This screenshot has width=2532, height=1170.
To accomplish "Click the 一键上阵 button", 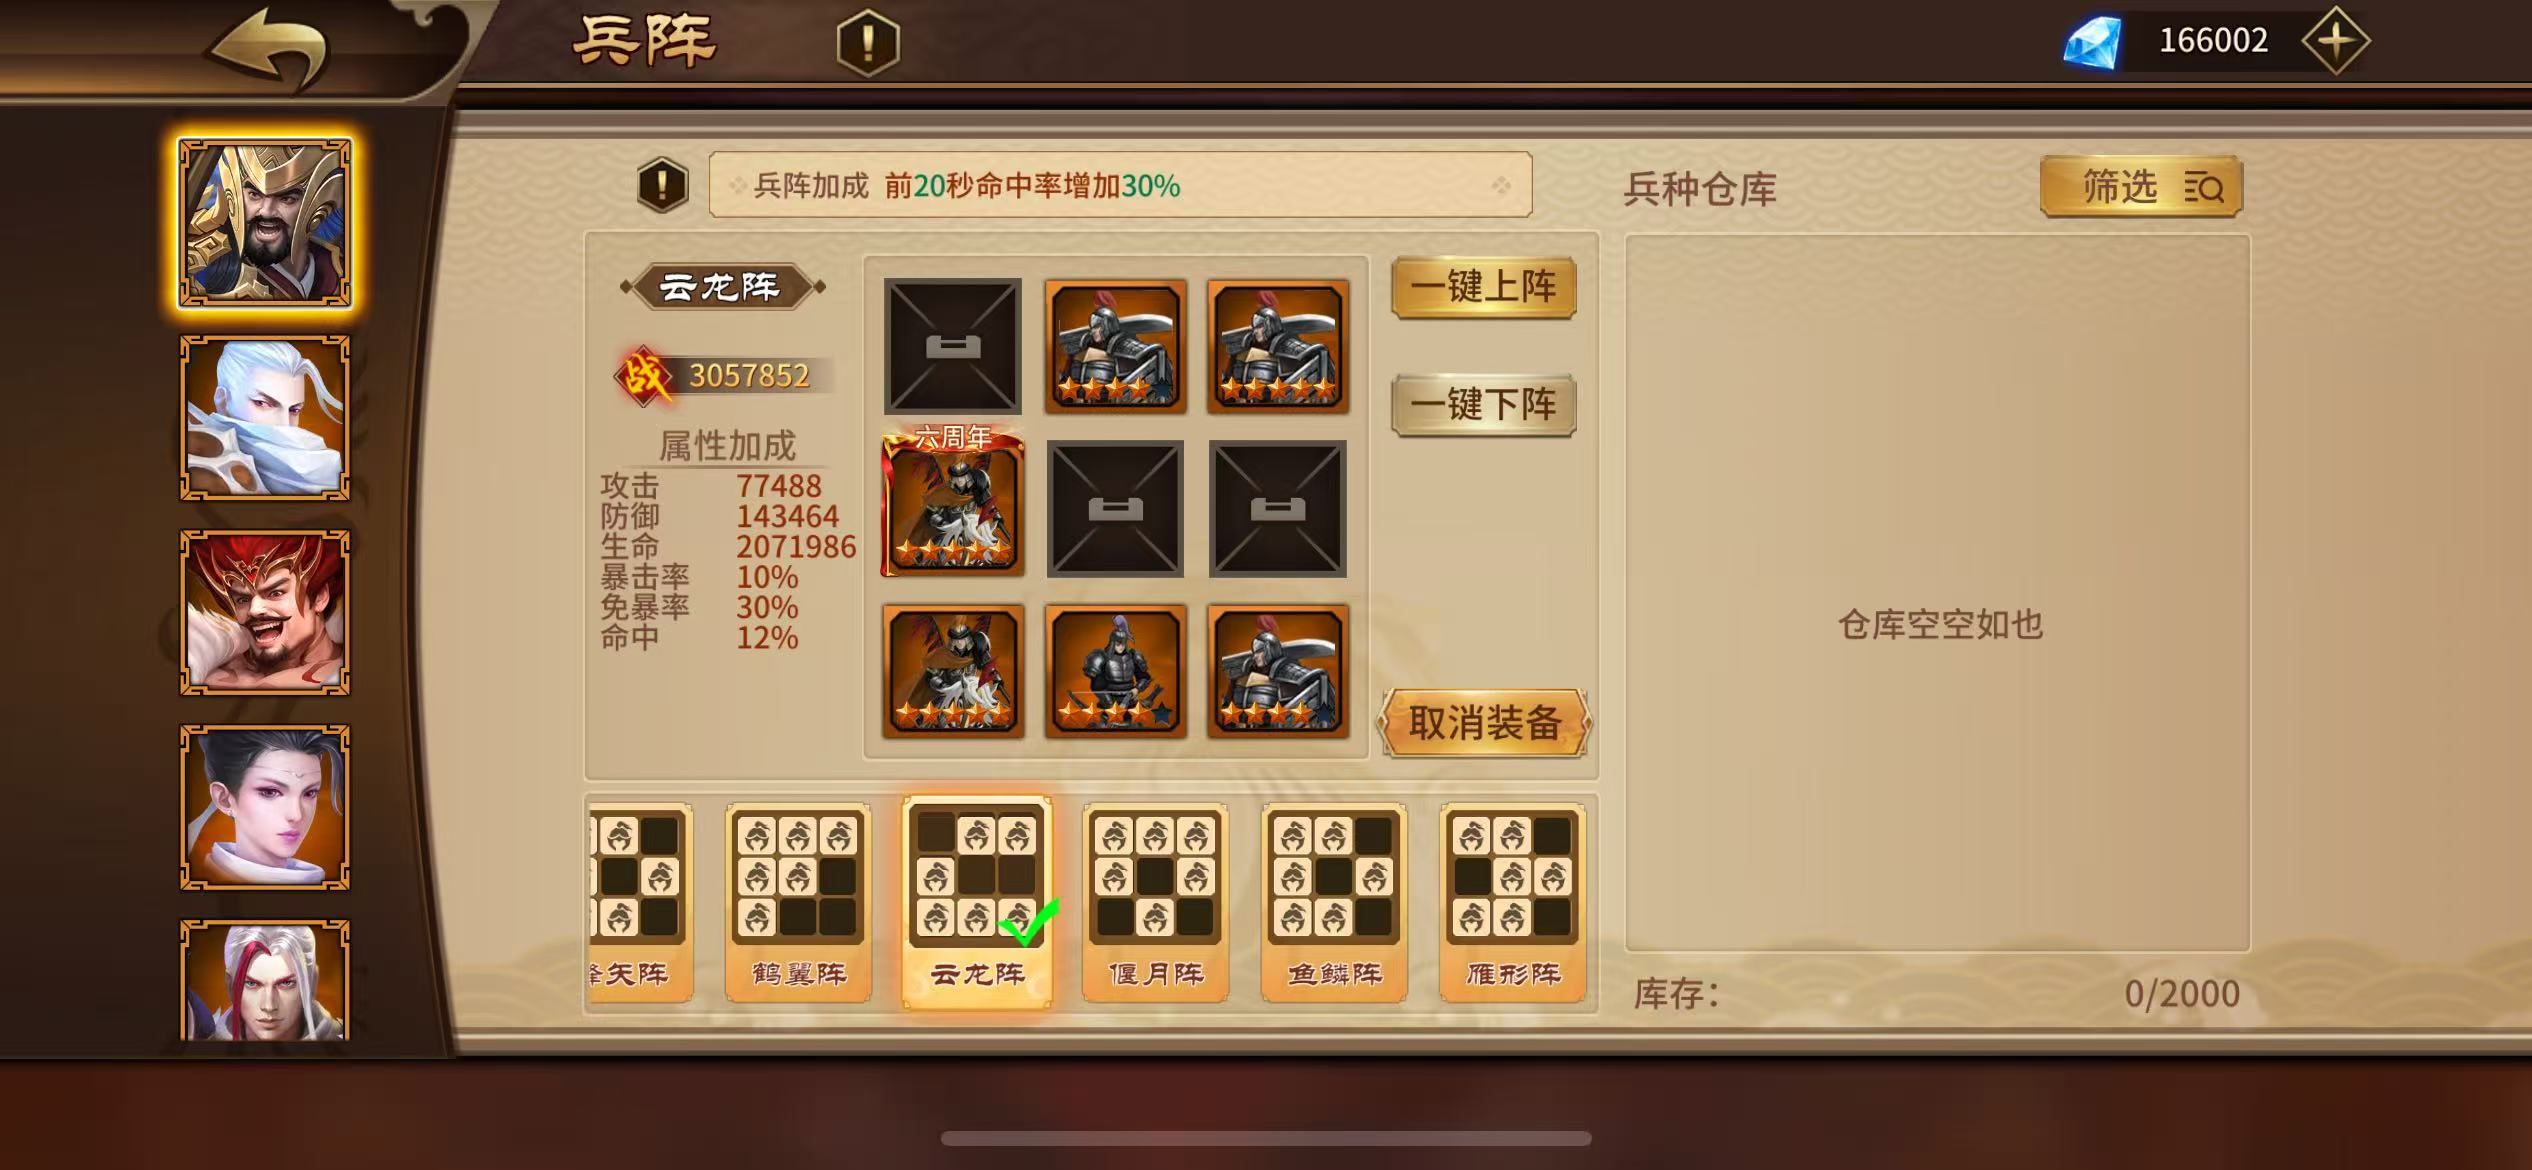I will [x=1484, y=288].
